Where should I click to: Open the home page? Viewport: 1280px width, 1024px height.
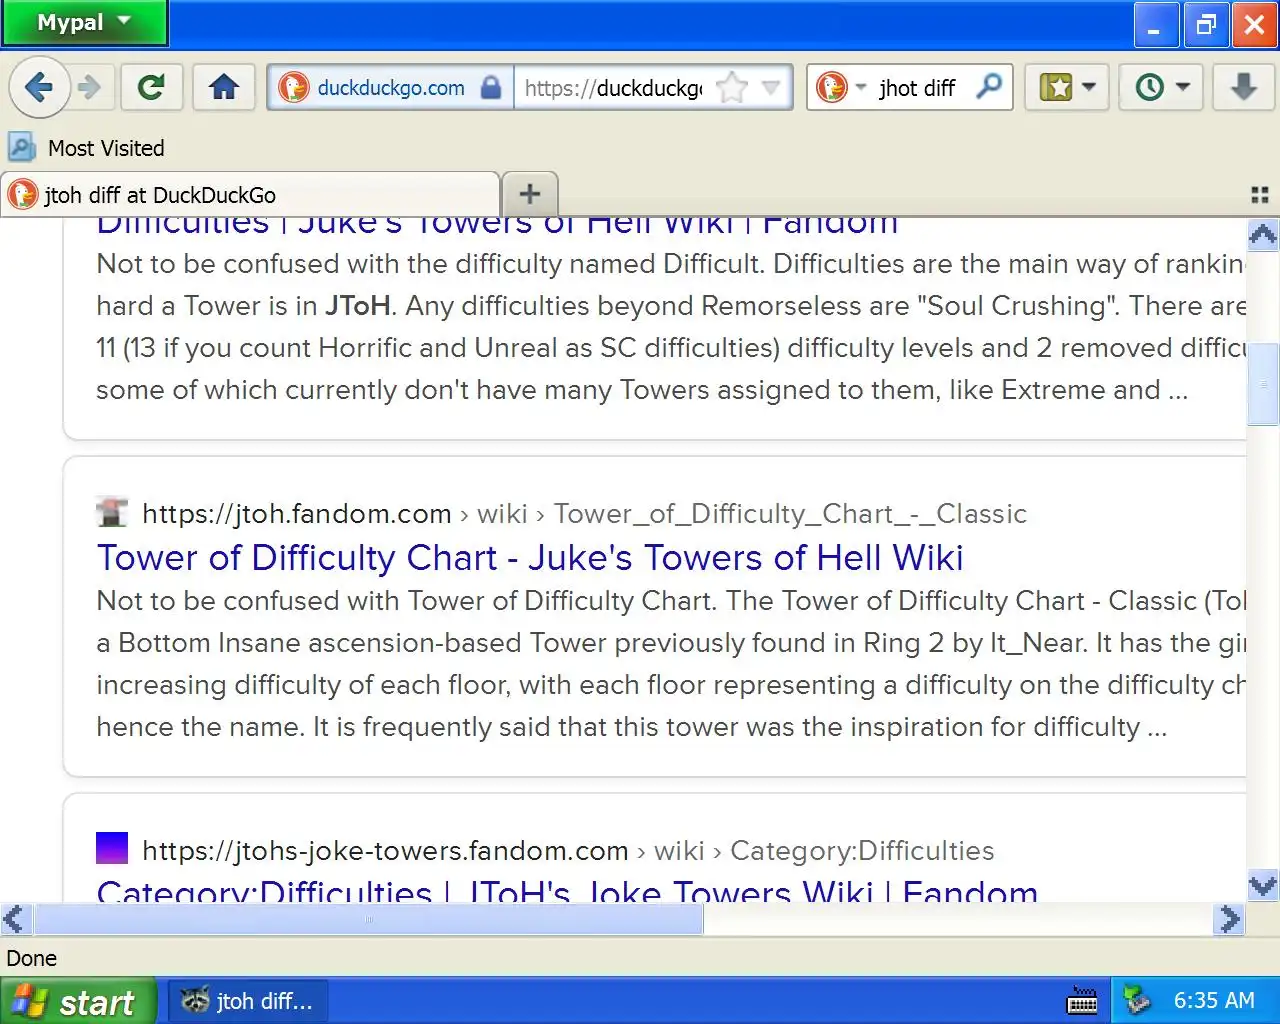point(224,88)
